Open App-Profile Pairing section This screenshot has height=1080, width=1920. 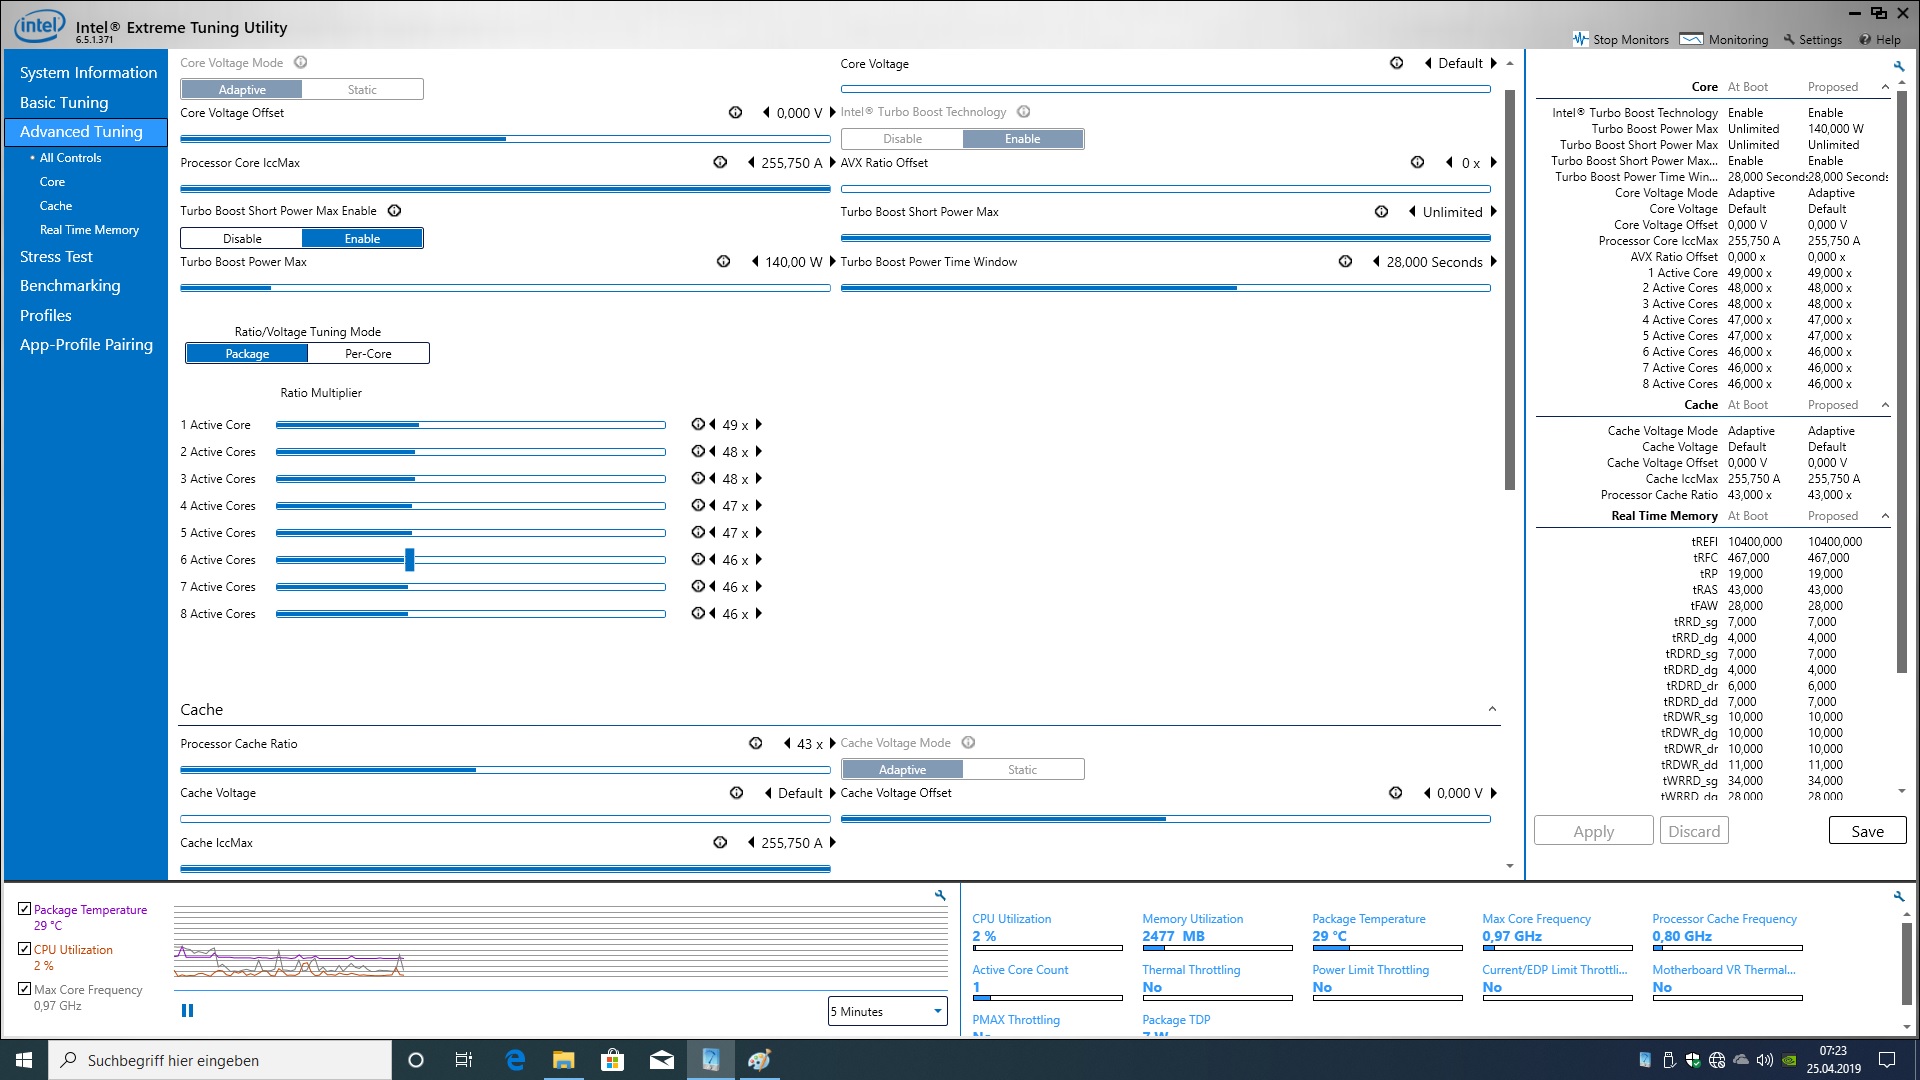[86, 345]
